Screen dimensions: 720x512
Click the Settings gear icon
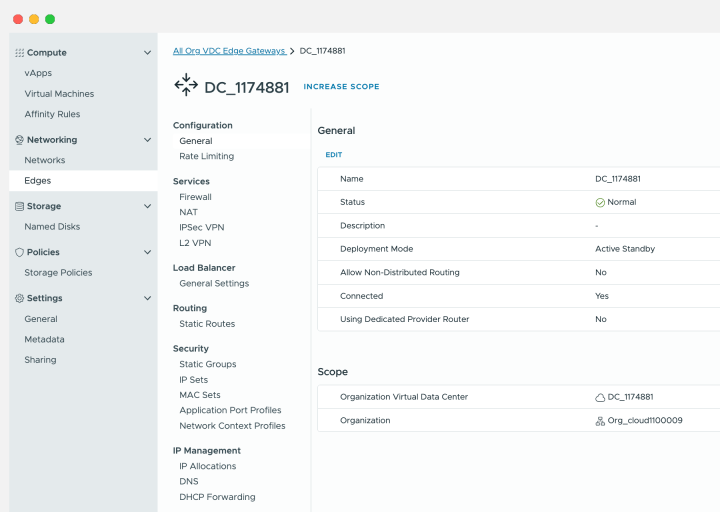click(x=19, y=298)
